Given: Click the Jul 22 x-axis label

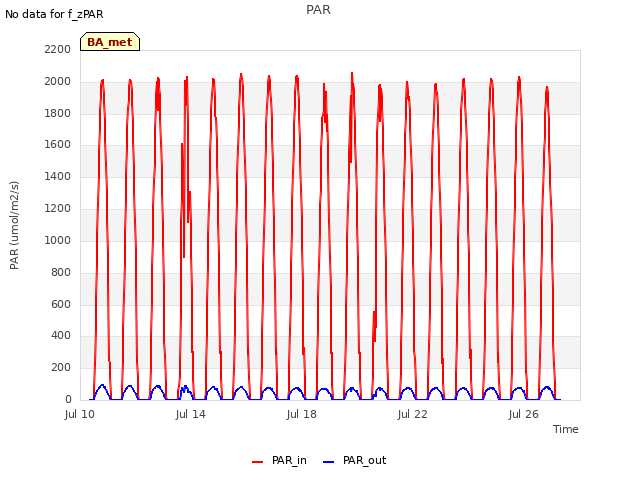Looking at the screenshot, I should [413, 414].
